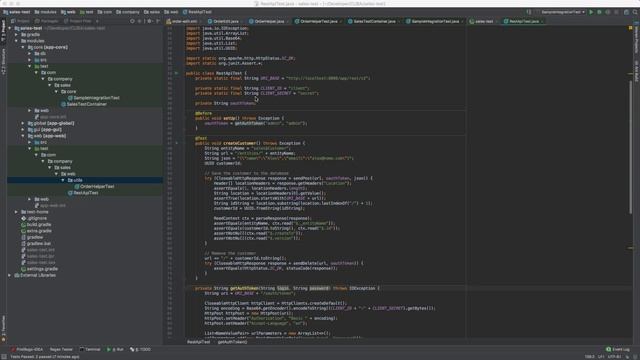Click the company crumb in the navigation bar

[x=128, y=12]
